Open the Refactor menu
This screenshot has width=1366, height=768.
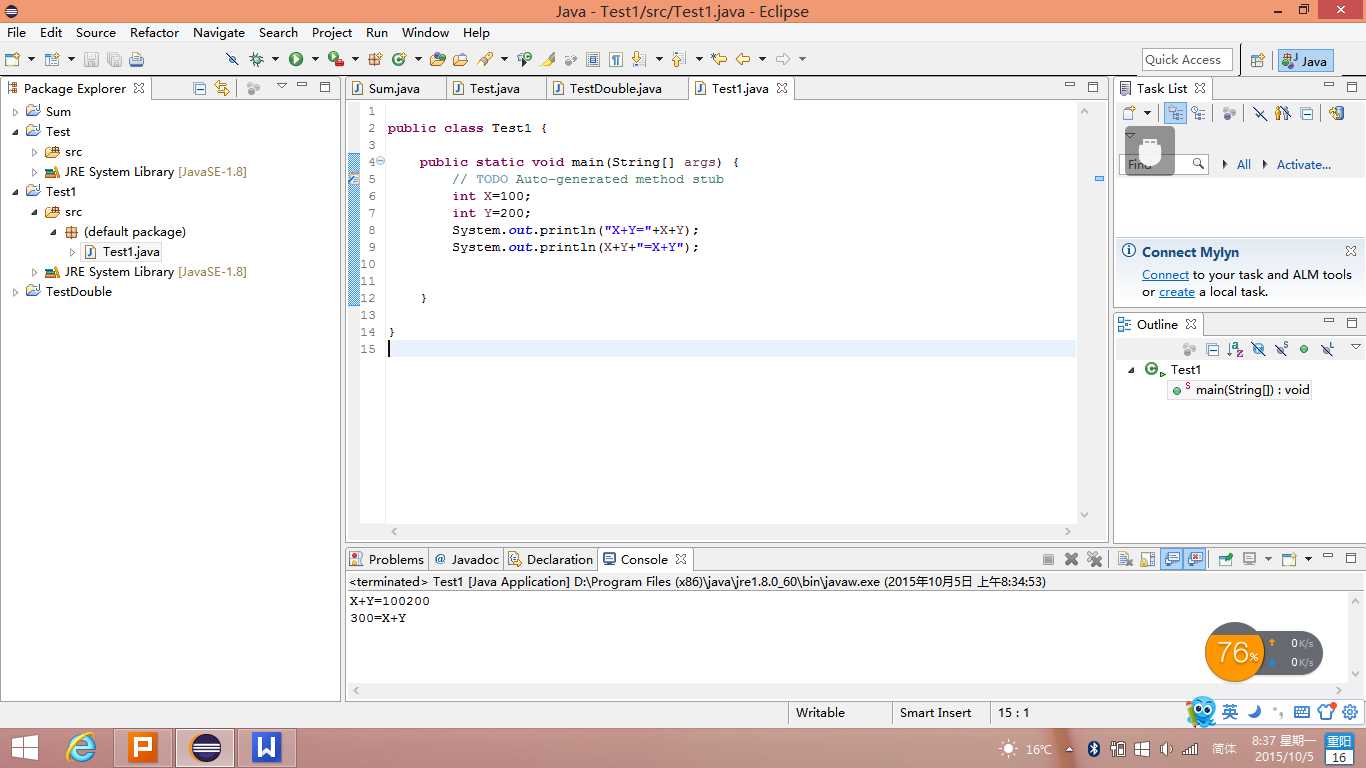pyautogui.click(x=153, y=32)
